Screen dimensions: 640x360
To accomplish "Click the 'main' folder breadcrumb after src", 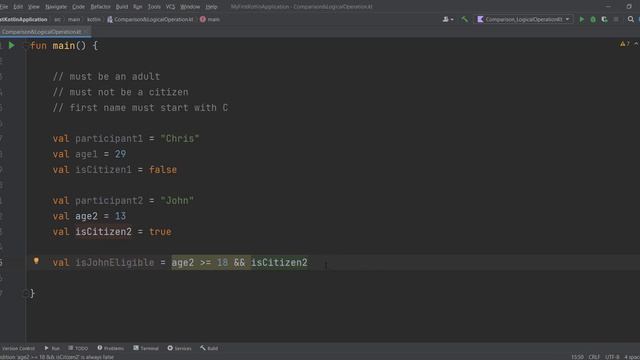I will [x=74, y=19].
